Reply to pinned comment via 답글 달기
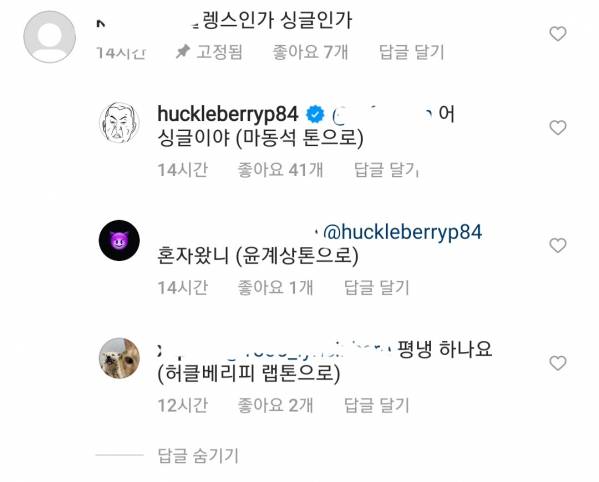This screenshot has height=482, width=599. click(x=411, y=52)
